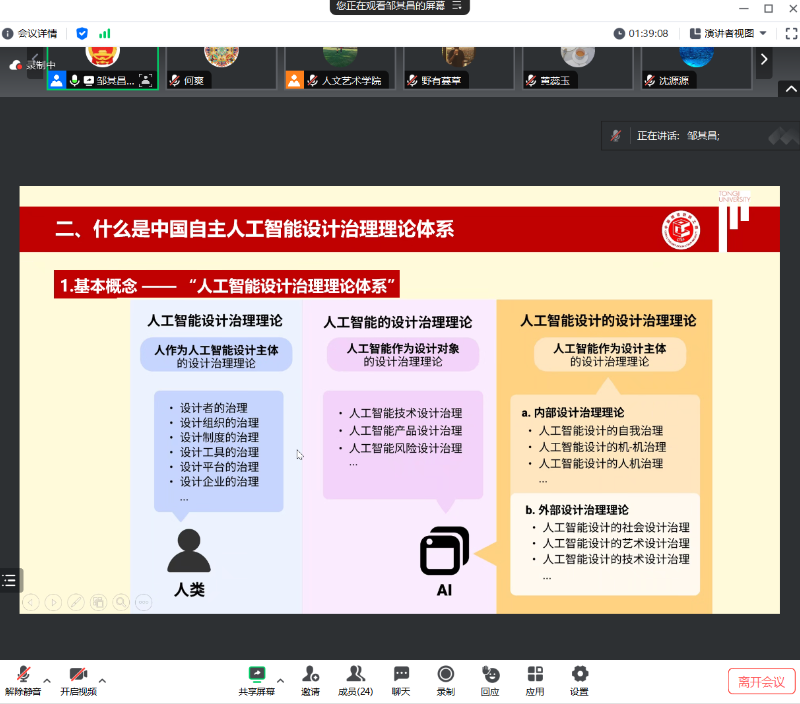
Task: Click the 共享屏幕 share screen icon
Action: (257, 674)
